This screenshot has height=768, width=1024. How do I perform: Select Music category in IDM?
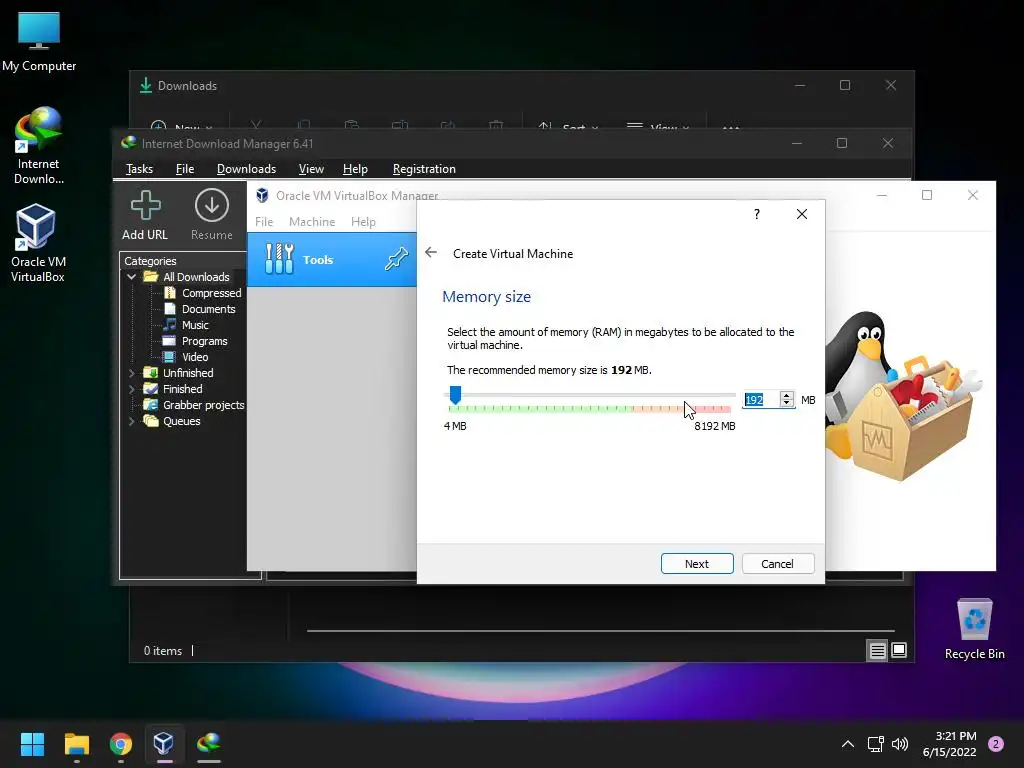(x=195, y=325)
